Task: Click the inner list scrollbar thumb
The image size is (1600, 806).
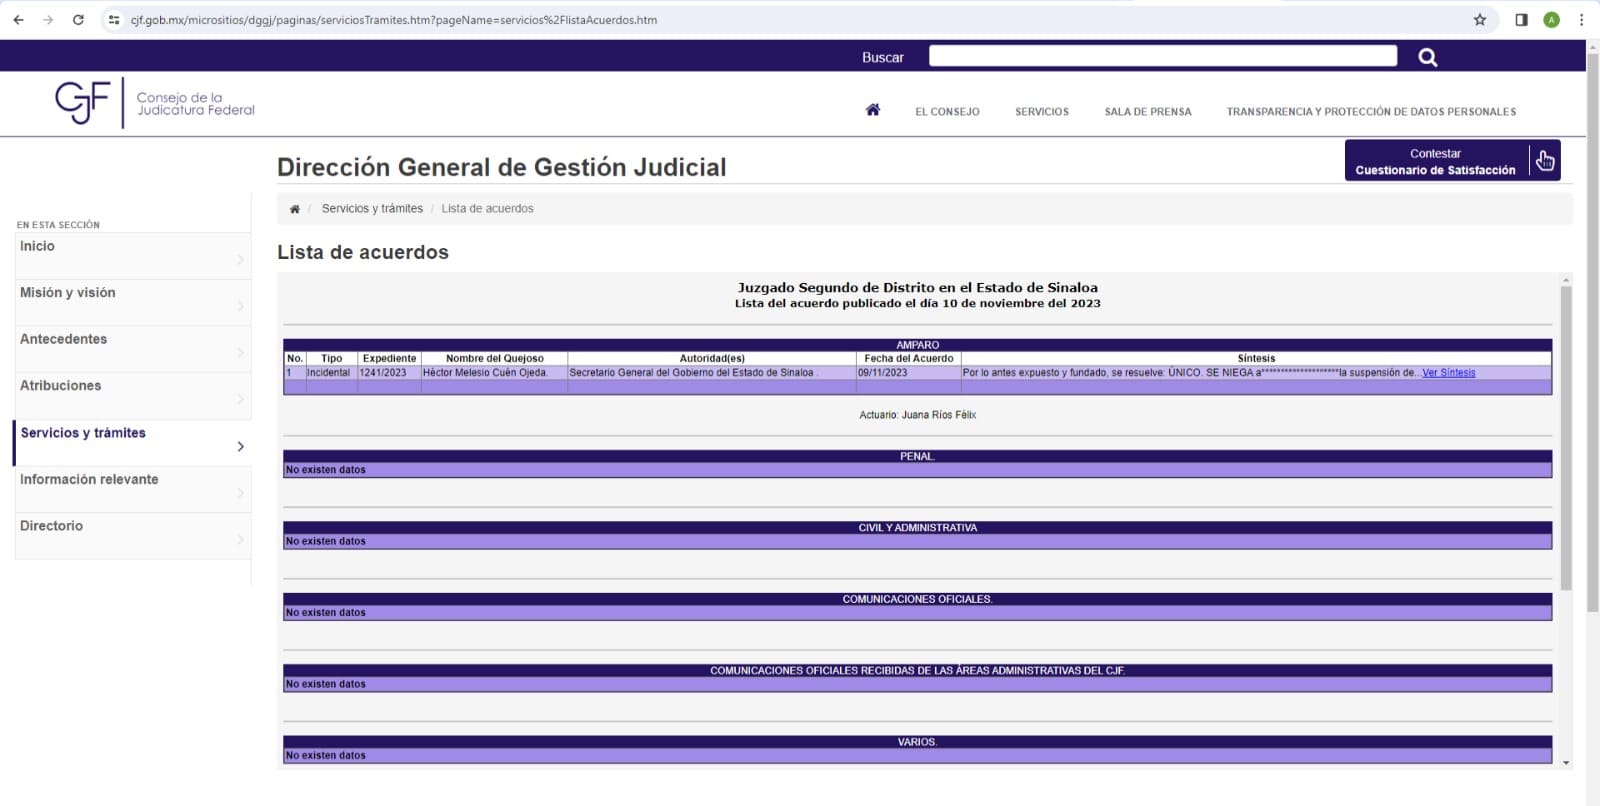Action: (1566, 437)
